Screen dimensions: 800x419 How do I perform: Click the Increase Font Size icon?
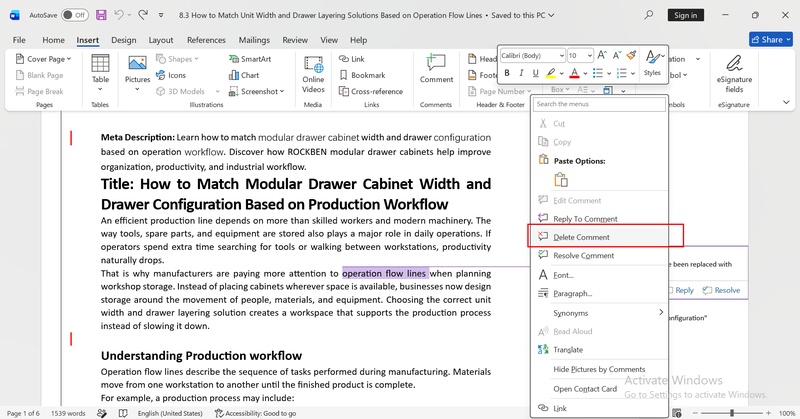point(602,55)
